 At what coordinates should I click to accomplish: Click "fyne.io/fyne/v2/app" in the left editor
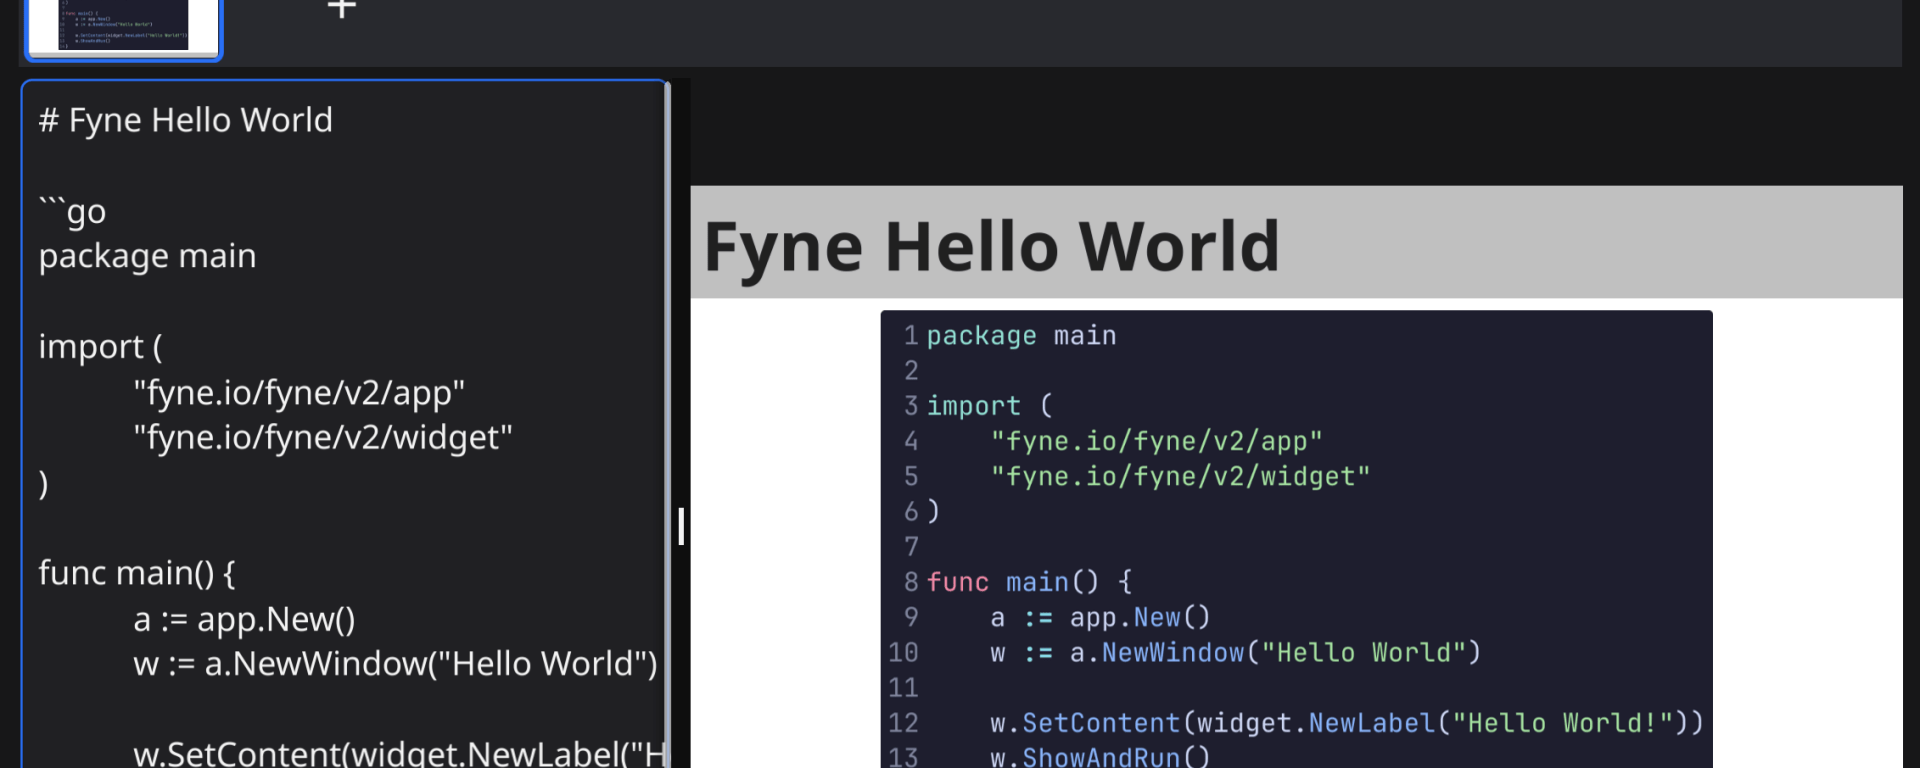coord(299,393)
